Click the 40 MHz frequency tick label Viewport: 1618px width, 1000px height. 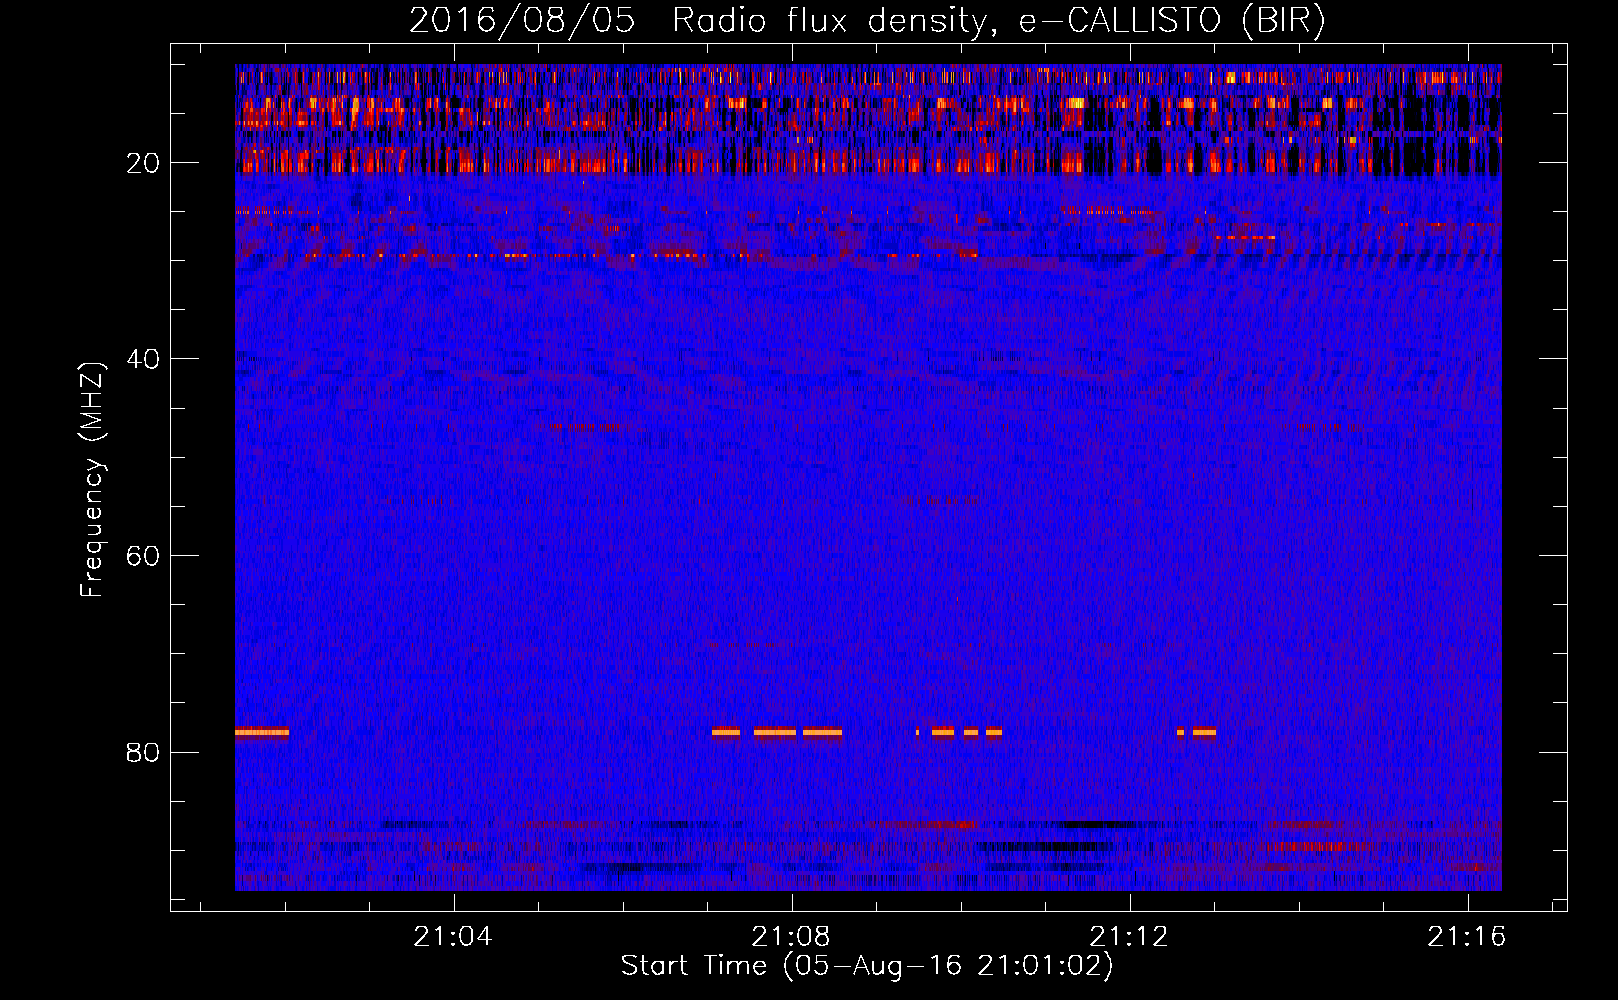click(x=143, y=359)
